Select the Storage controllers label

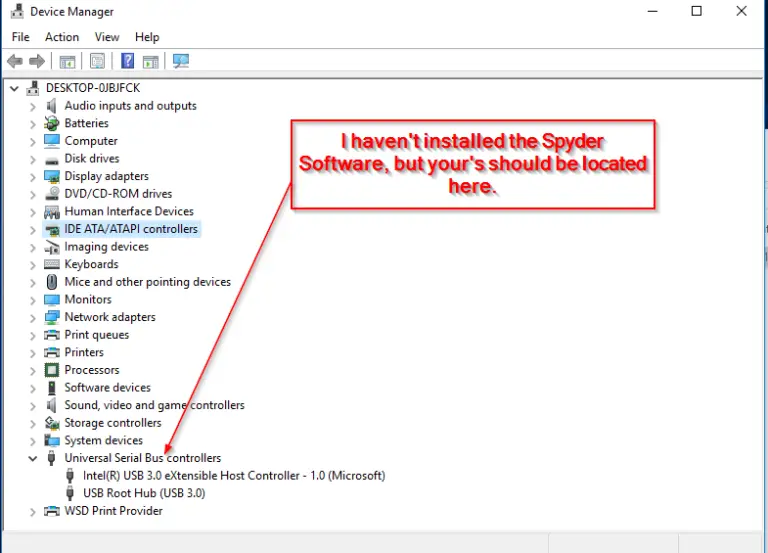(x=113, y=423)
